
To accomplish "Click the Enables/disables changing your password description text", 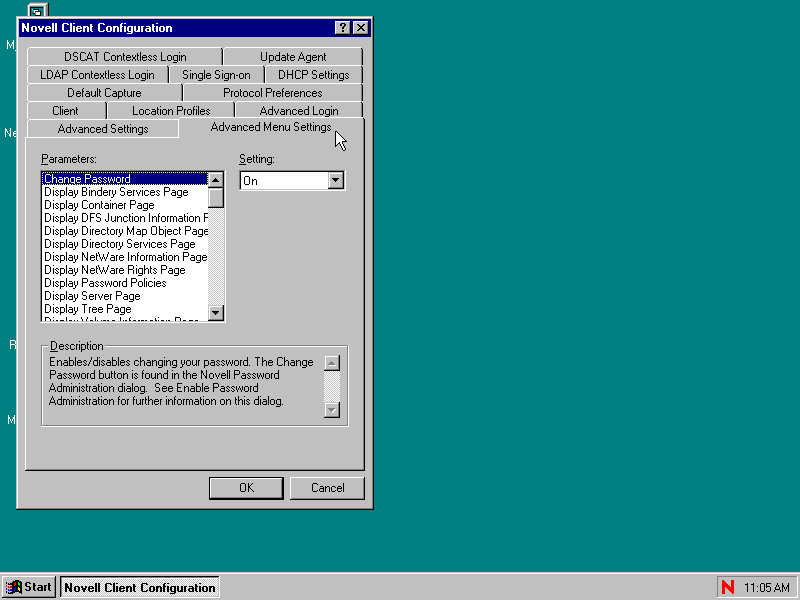I will pos(181,382).
